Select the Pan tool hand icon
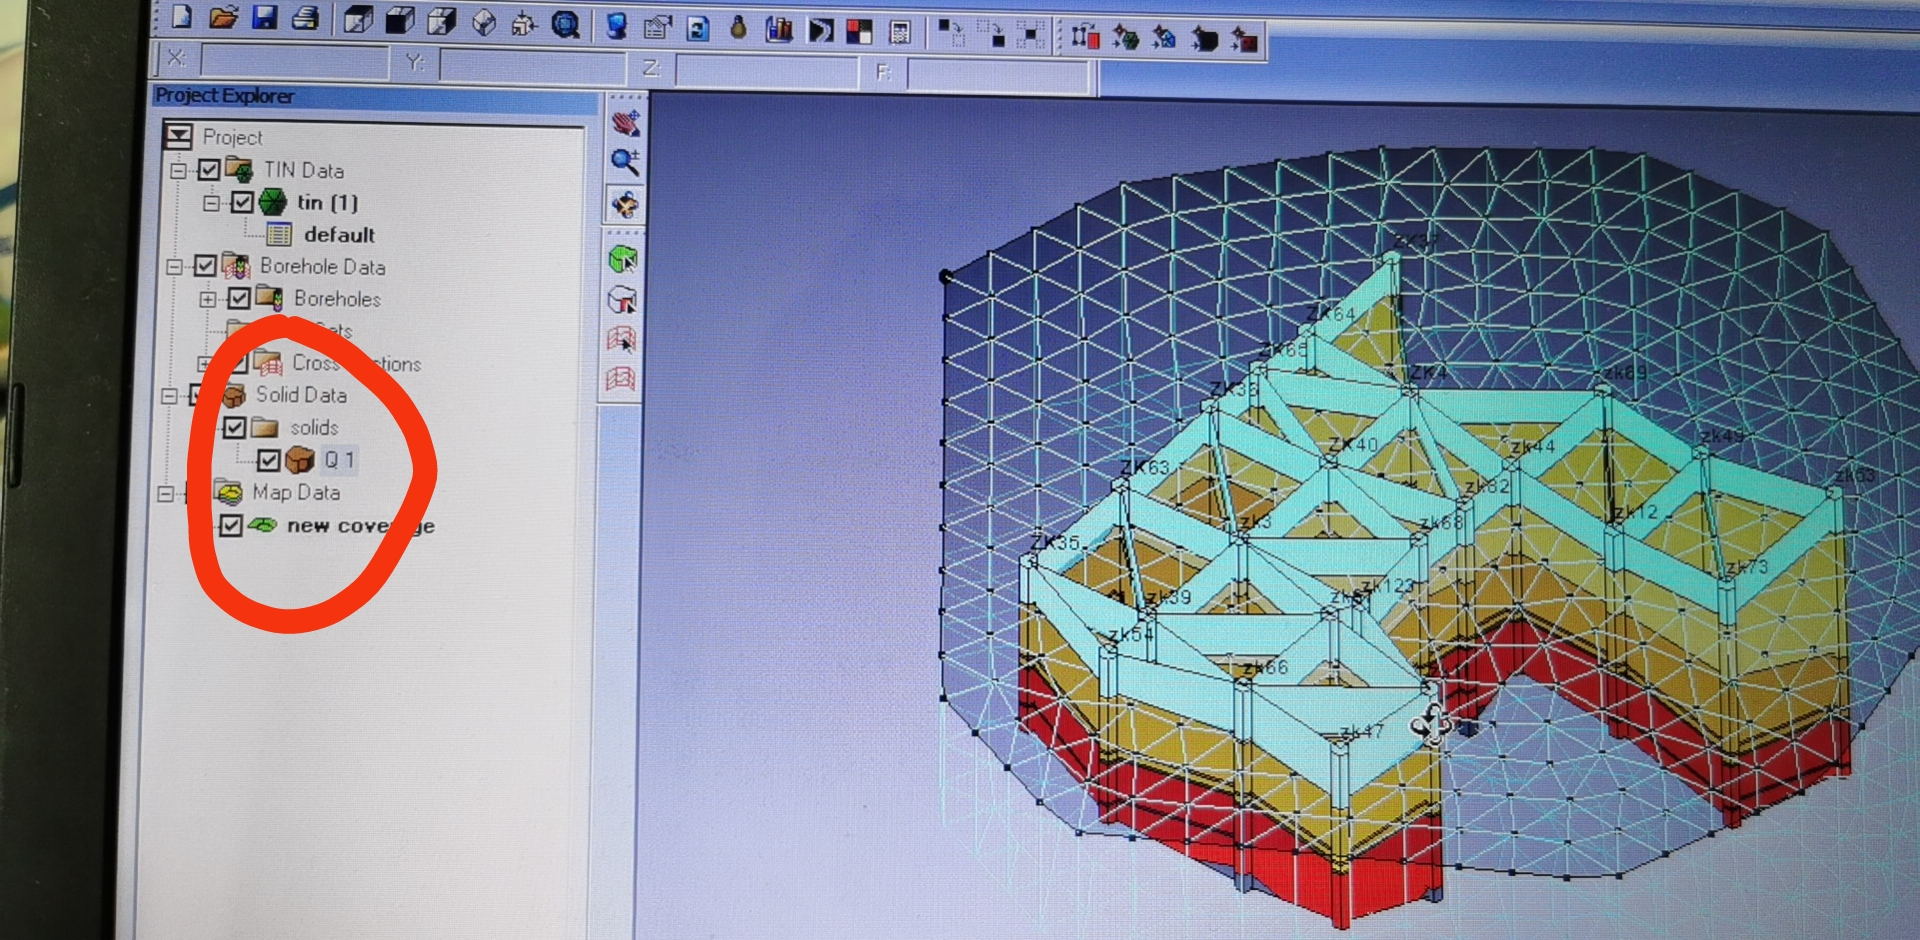 click(x=626, y=123)
